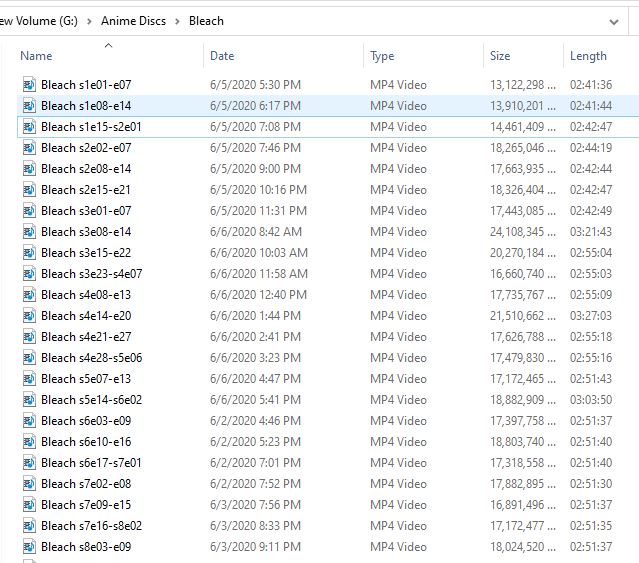This screenshot has height=563, width=639.
Task: Select file name Bleach s4e14-e20
Action: pos(86,316)
